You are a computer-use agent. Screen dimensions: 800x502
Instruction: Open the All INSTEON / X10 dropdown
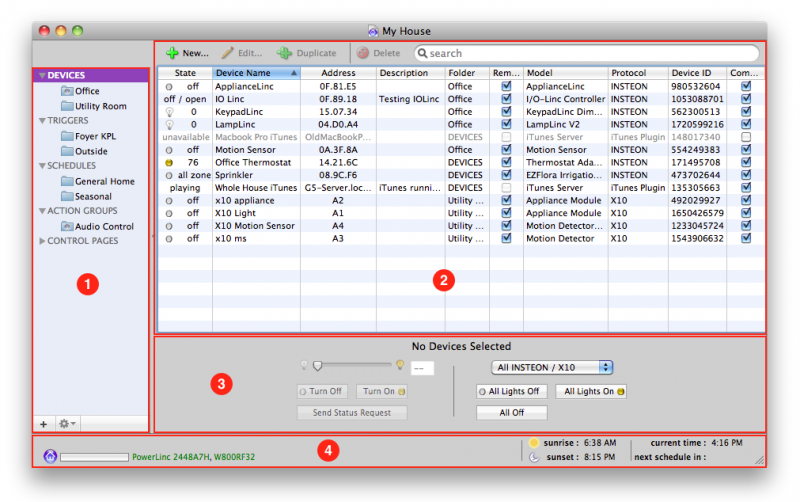pyautogui.click(x=552, y=367)
